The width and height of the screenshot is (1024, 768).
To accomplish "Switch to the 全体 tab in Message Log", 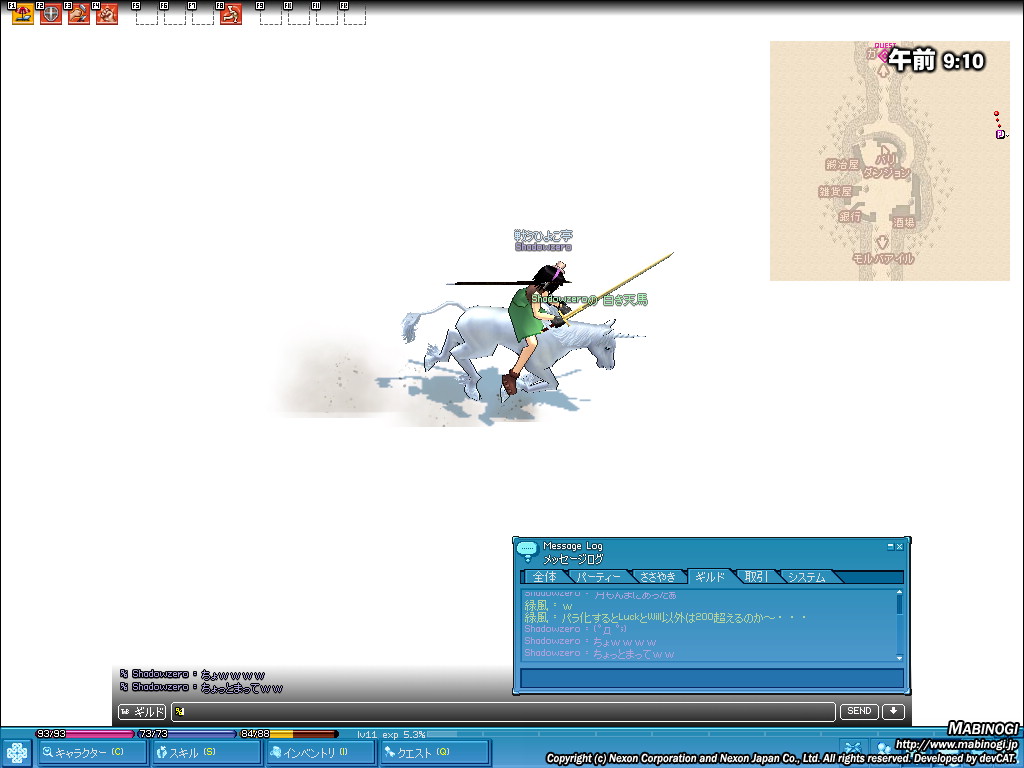I will [544, 577].
